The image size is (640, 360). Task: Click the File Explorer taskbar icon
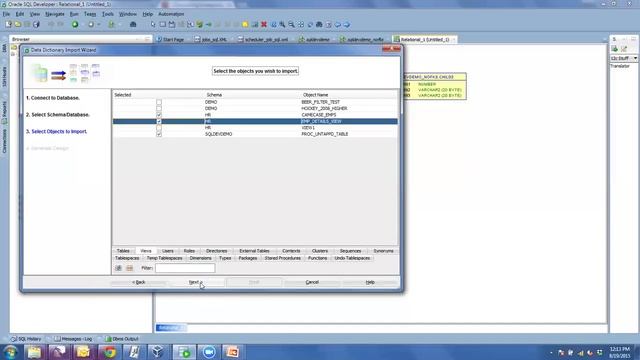[34, 352]
